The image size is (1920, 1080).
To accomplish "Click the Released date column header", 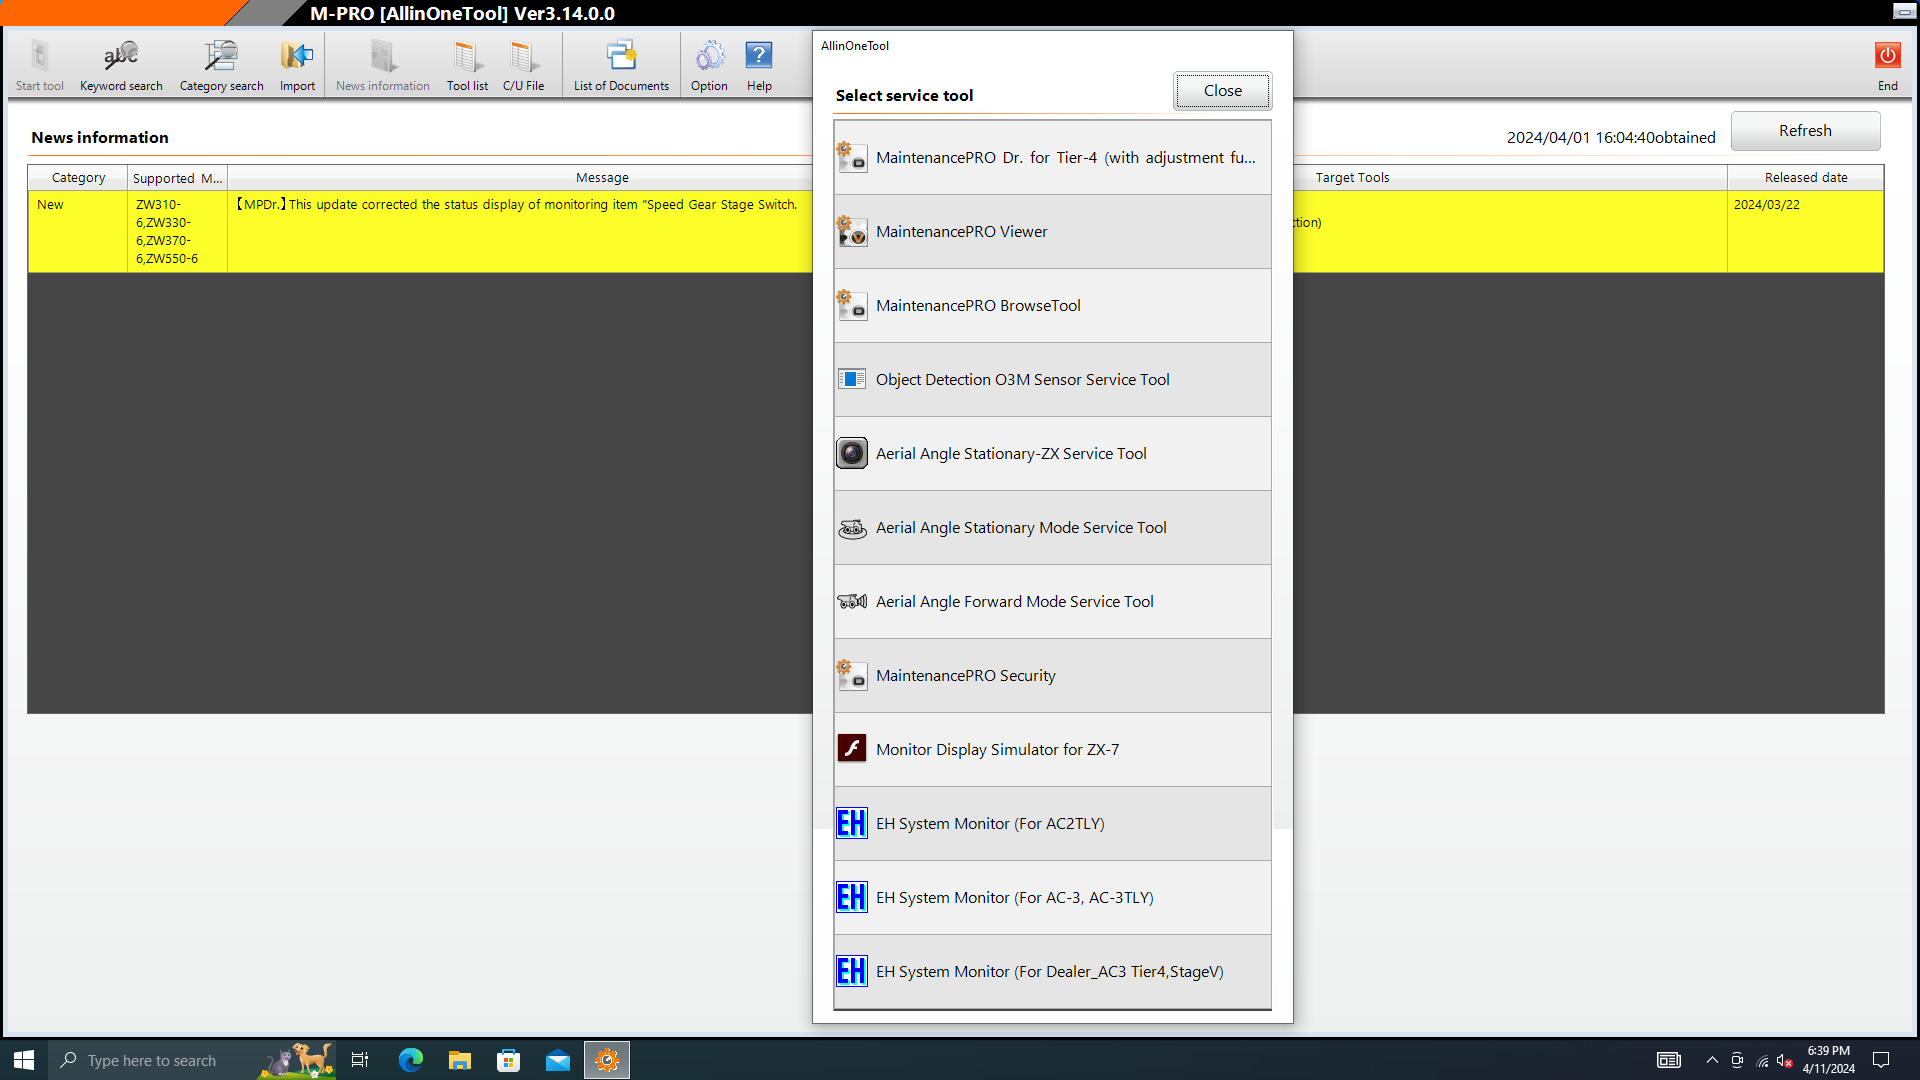I will pos(1806,178).
